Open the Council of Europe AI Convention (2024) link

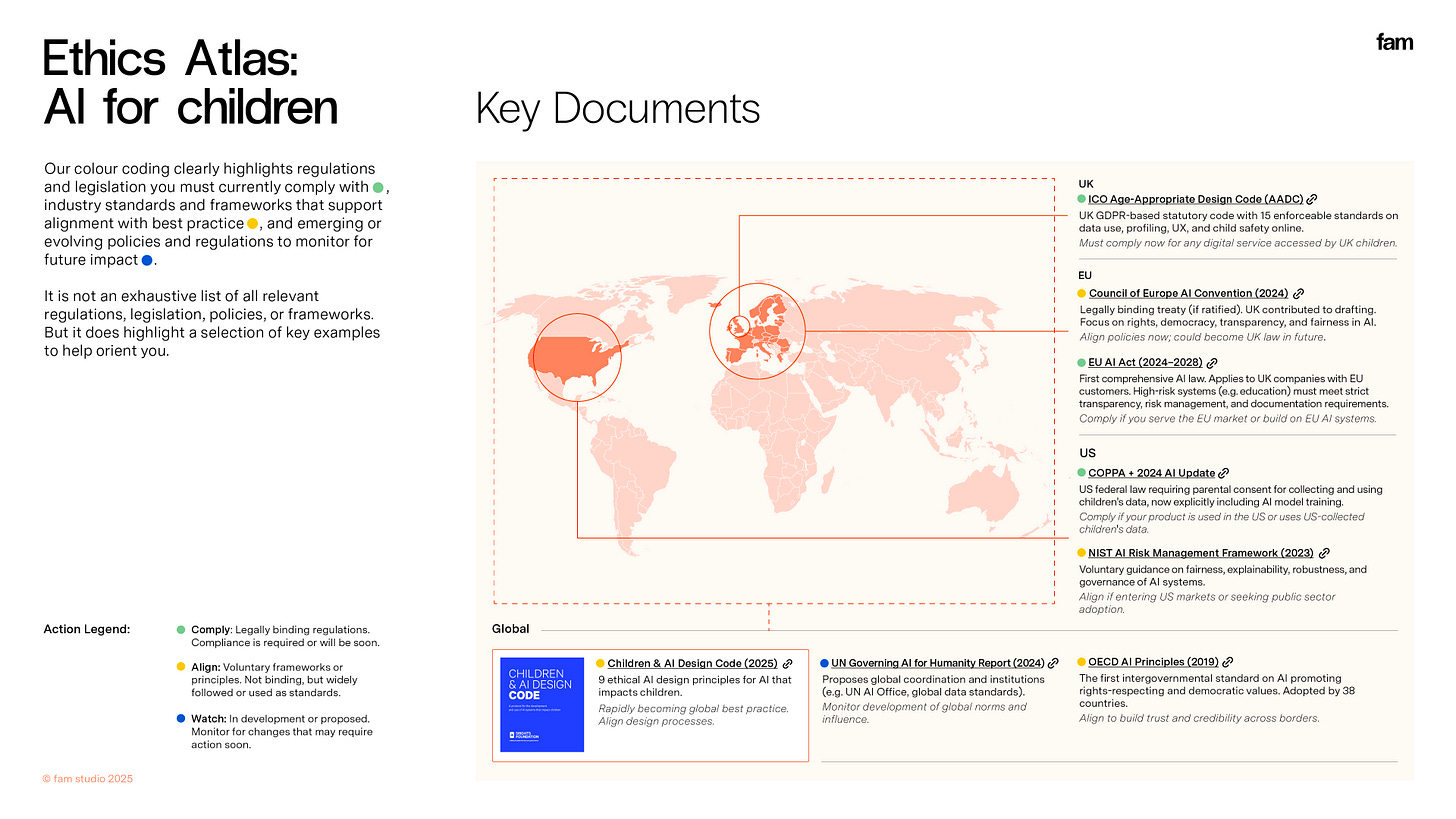[x=1189, y=293]
